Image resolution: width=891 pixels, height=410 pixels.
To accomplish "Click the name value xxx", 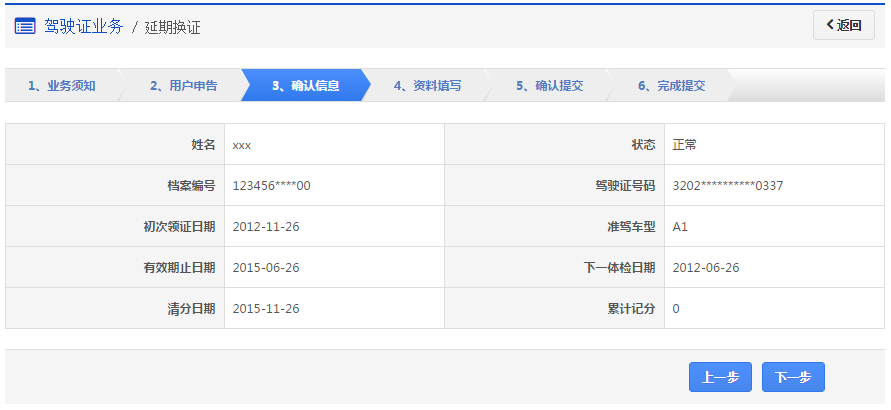I will click(241, 145).
